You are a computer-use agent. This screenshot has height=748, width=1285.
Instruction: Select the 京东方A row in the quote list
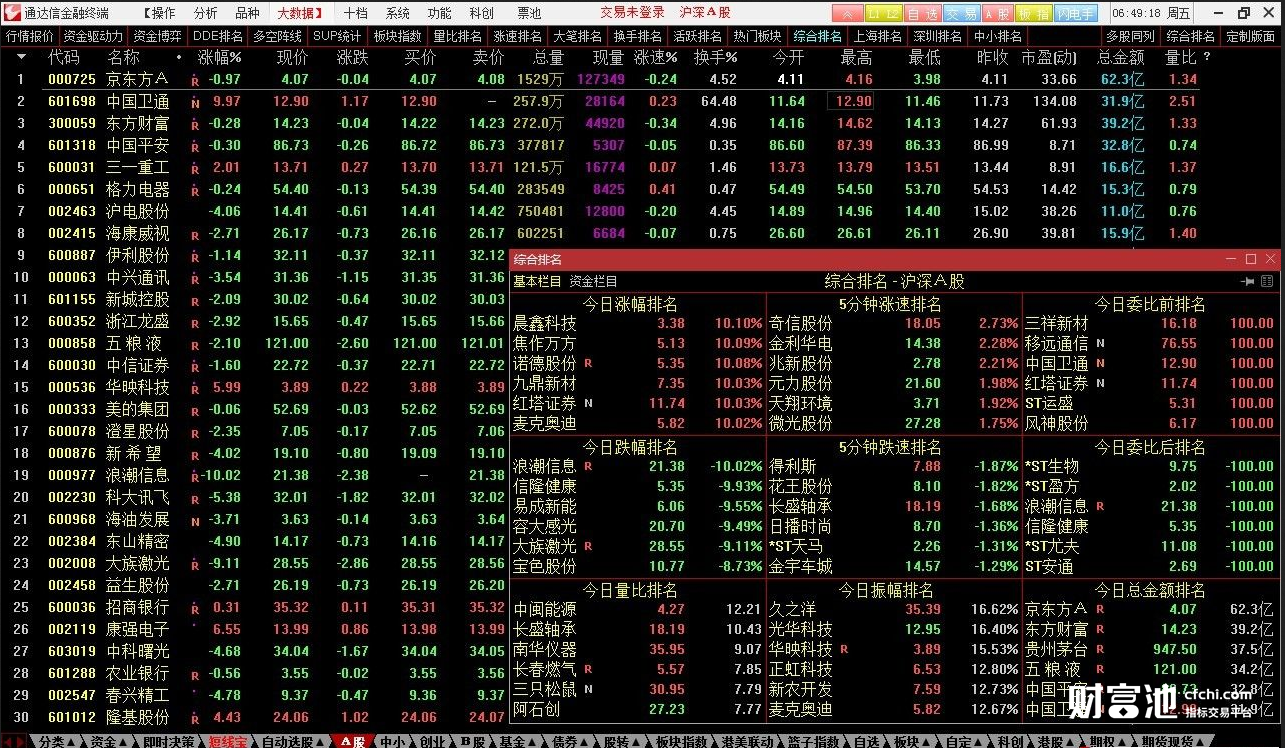pos(600,79)
